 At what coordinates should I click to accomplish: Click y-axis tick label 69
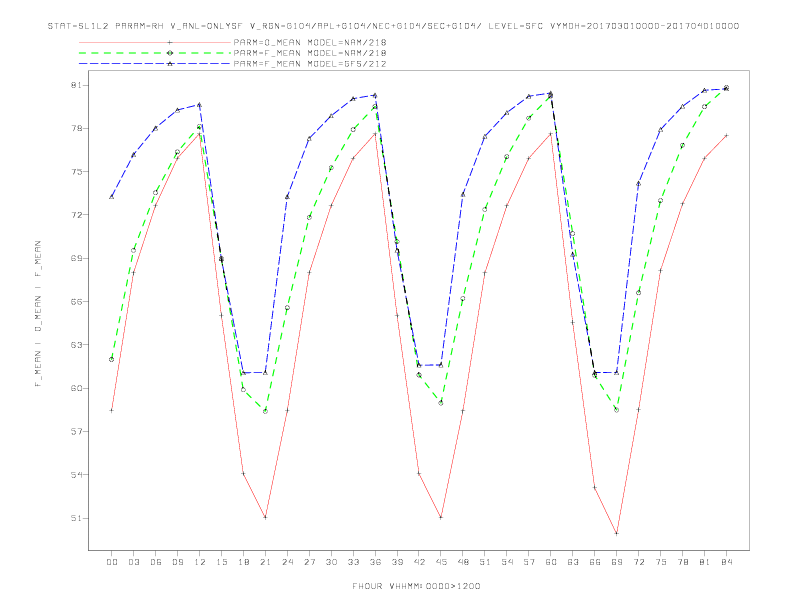pos(76,258)
